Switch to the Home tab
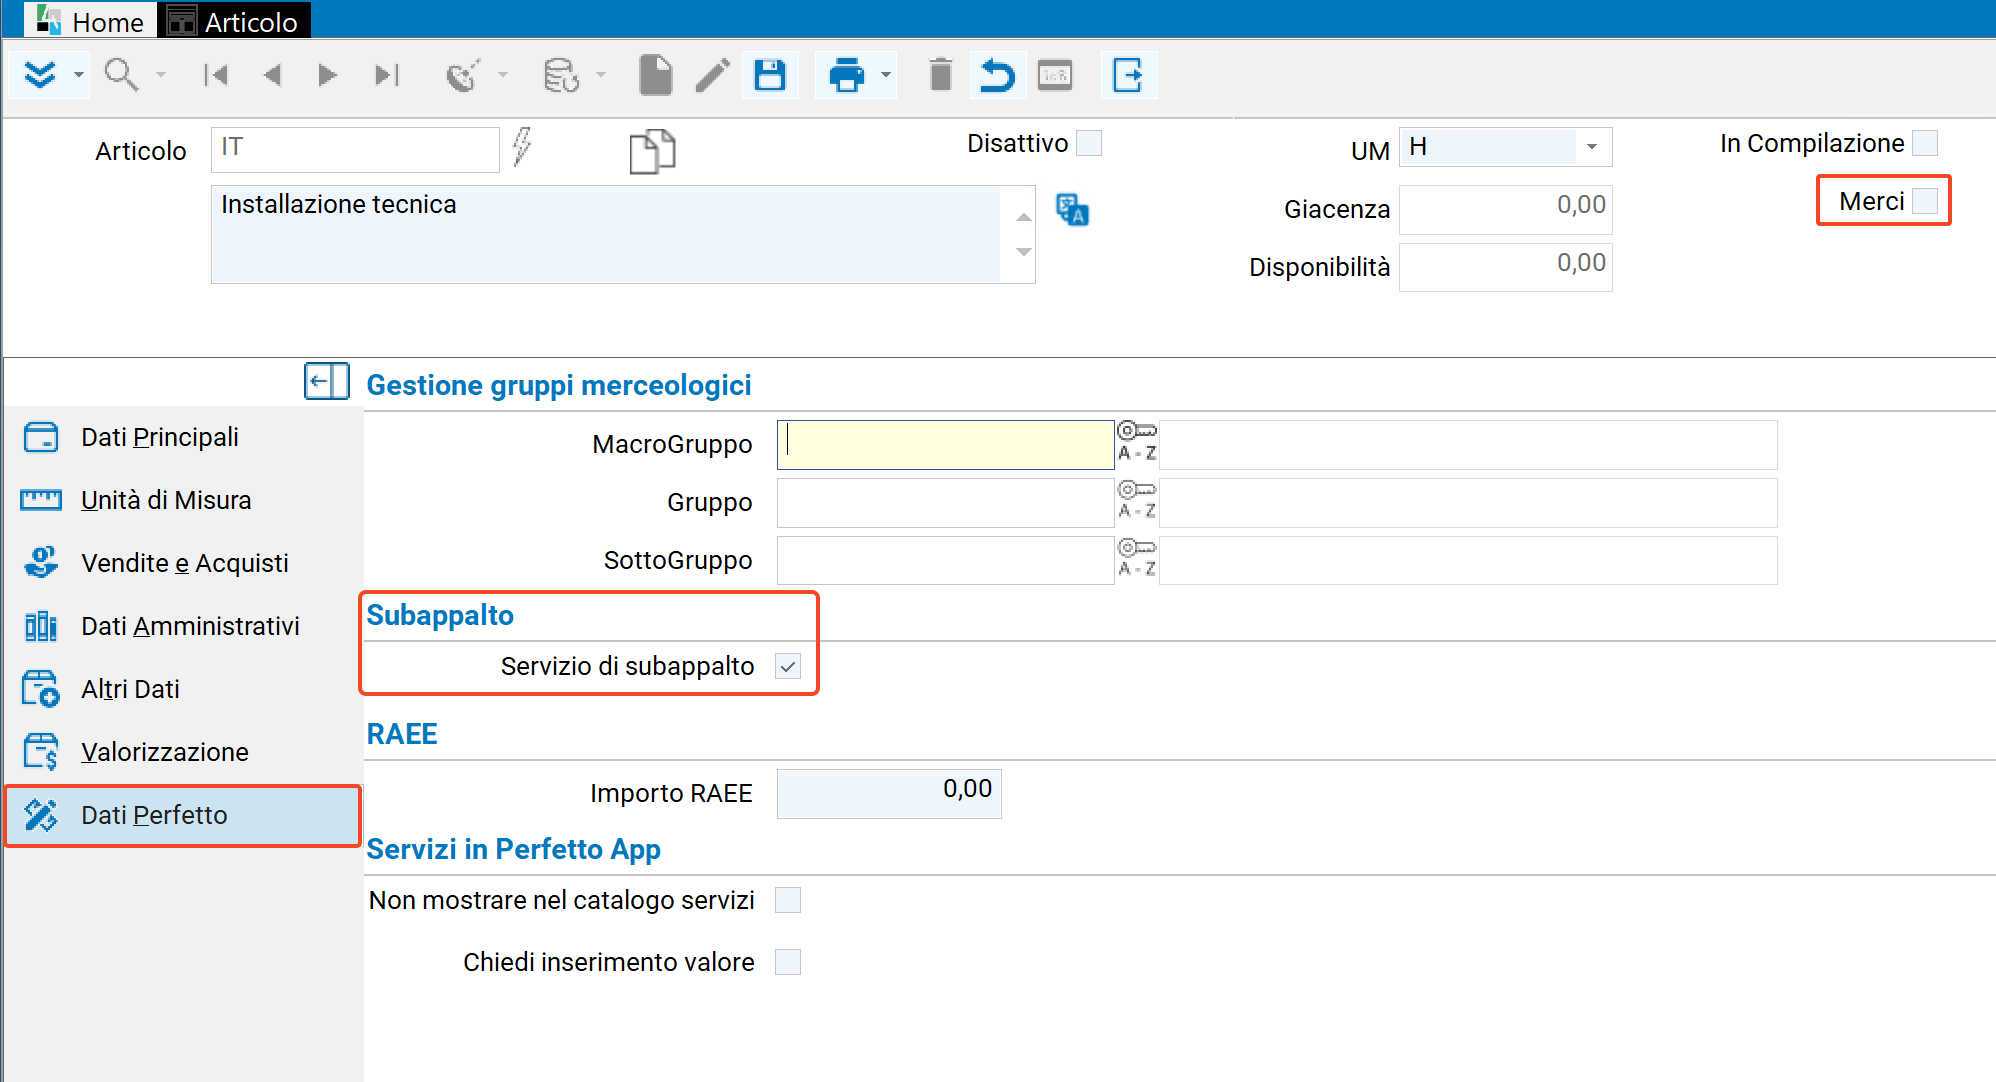The width and height of the screenshot is (1996, 1082). pos(91,21)
